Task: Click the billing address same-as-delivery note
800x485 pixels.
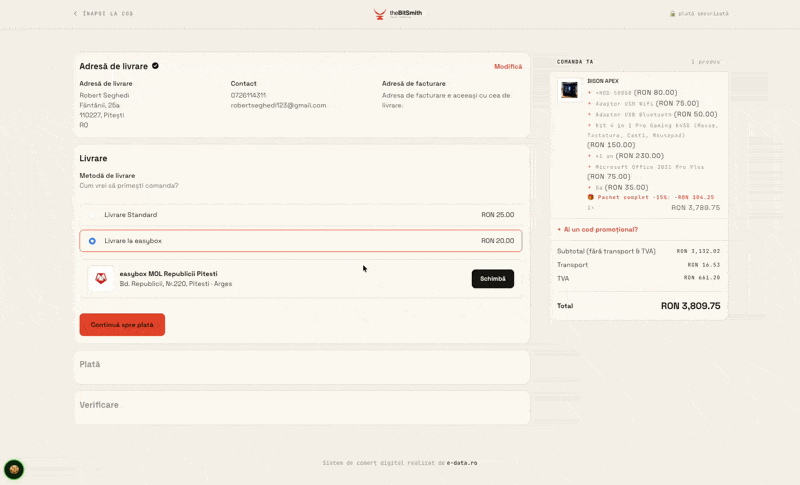Action: [446, 100]
